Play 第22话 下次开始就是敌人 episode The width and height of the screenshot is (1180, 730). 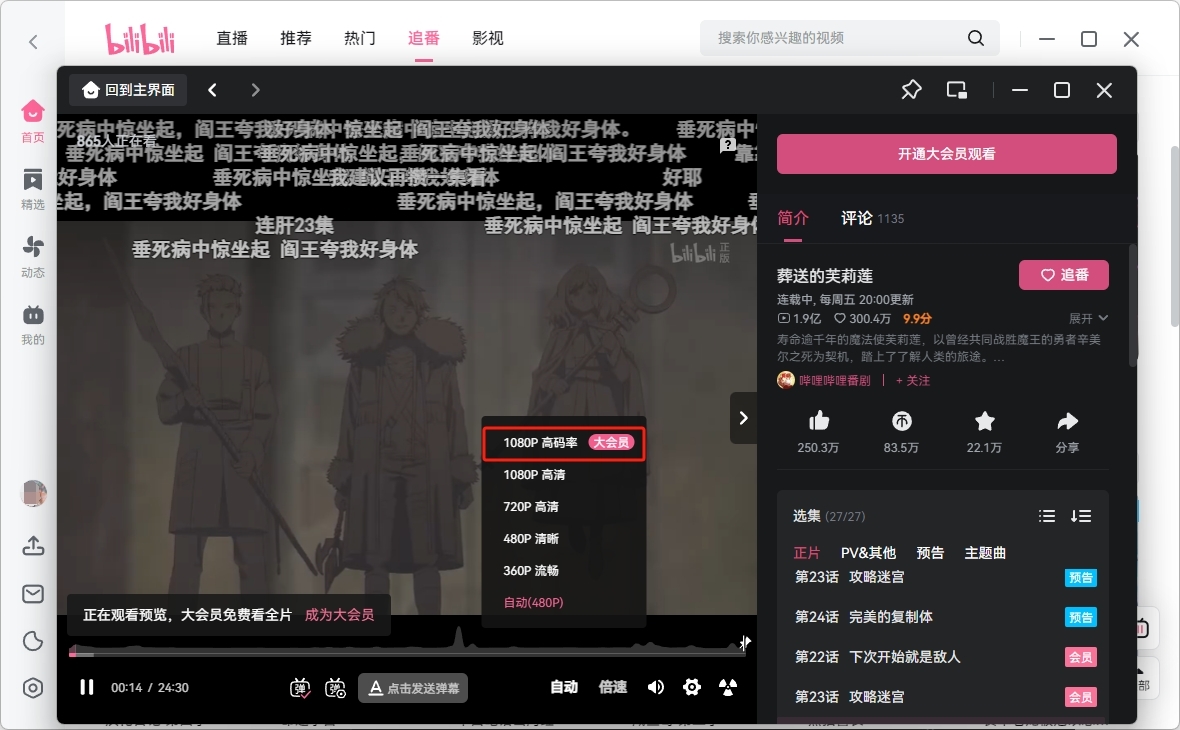click(945, 657)
